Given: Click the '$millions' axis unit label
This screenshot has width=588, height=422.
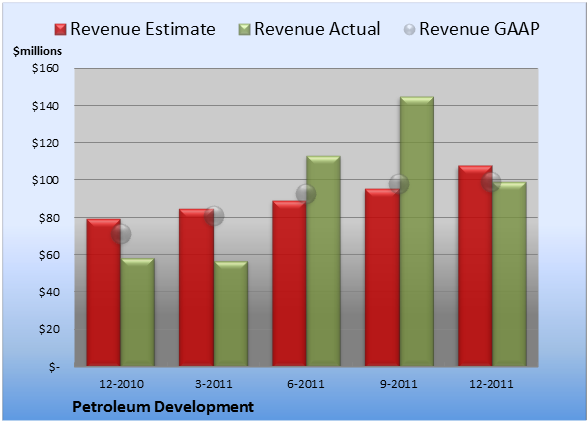Looking at the screenshot, I should pyautogui.click(x=37, y=51).
